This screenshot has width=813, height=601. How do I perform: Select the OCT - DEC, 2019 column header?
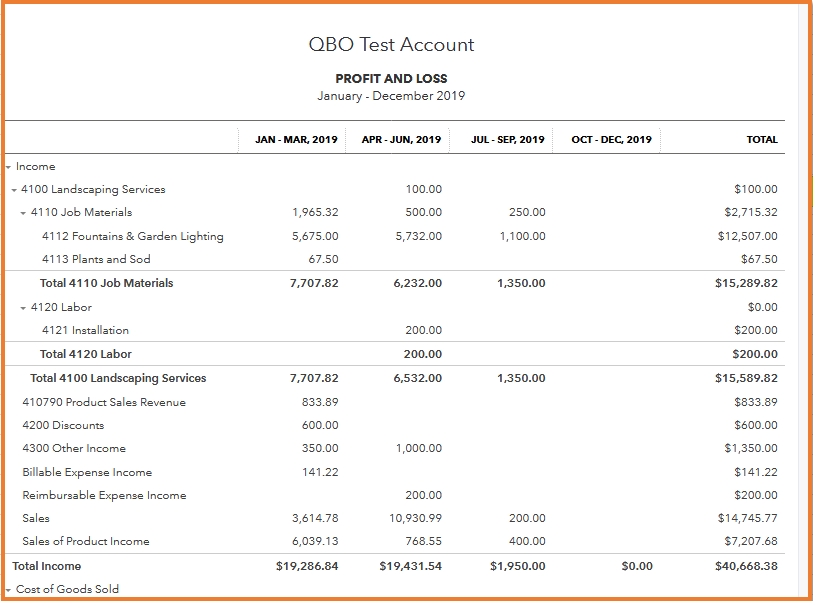pyautogui.click(x=611, y=140)
